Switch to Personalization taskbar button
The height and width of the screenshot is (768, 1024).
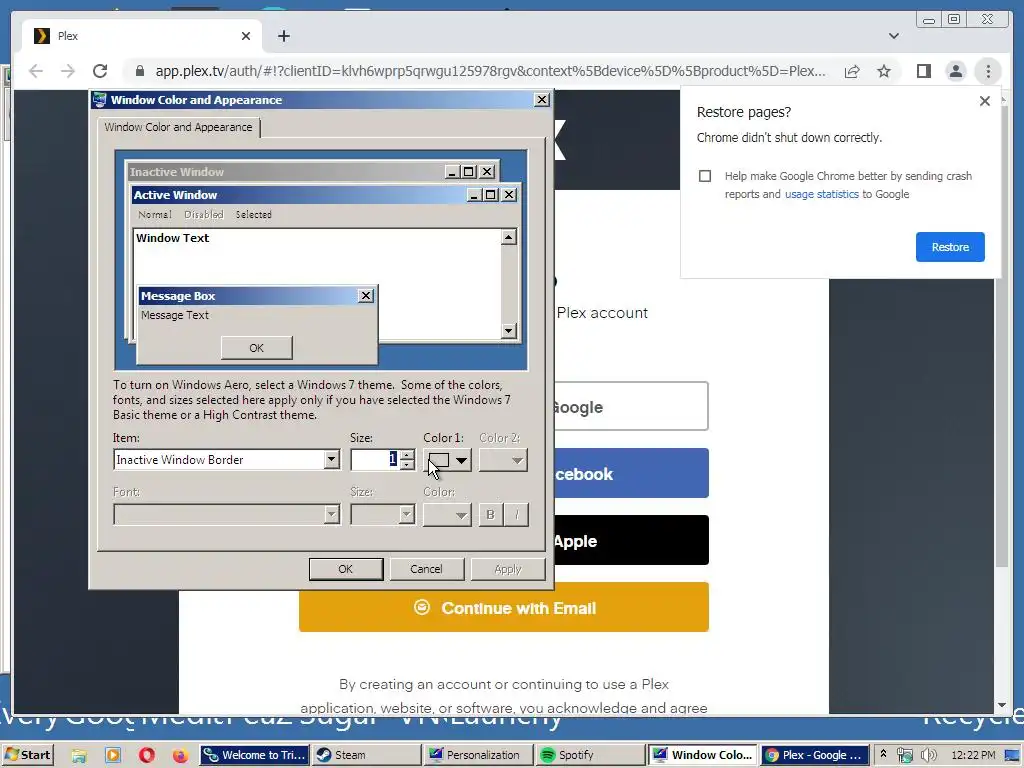point(479,755)
